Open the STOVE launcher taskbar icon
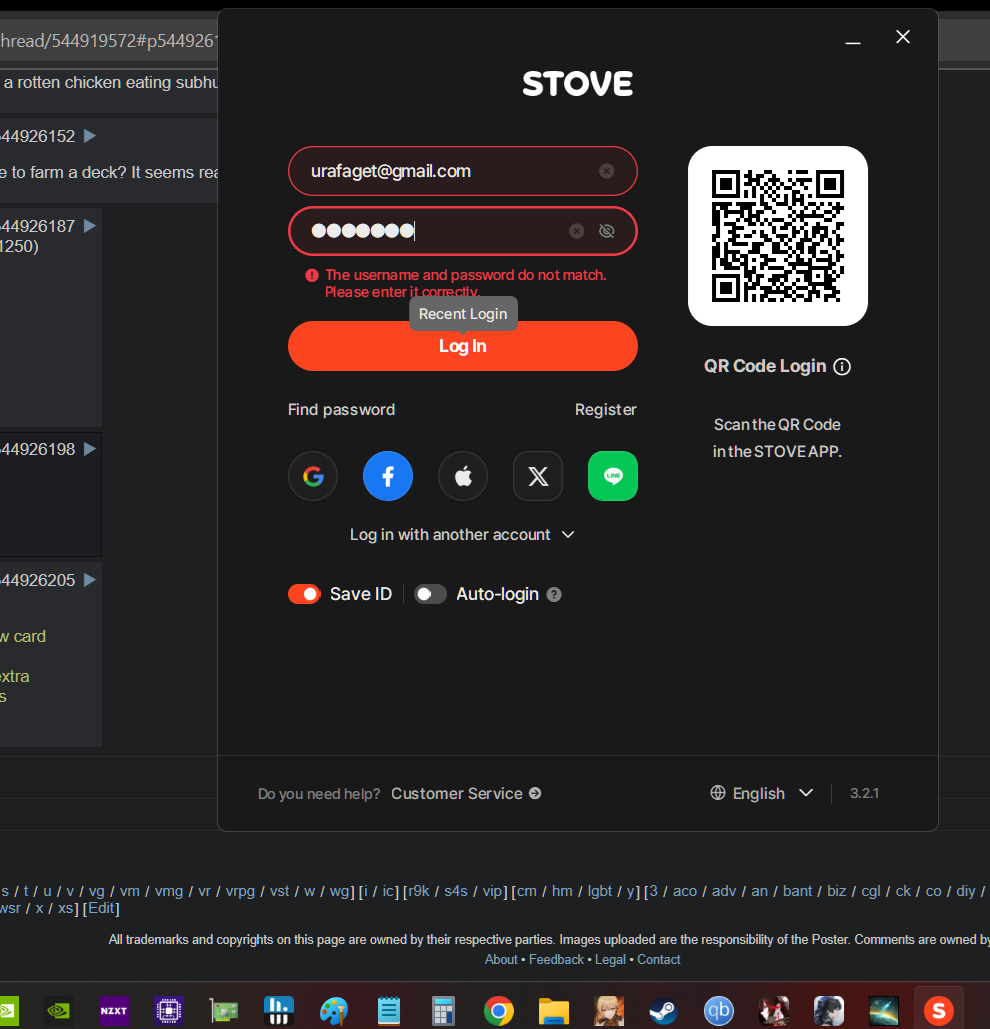This screenshot has width=990, height=1029. [939, 1010]
